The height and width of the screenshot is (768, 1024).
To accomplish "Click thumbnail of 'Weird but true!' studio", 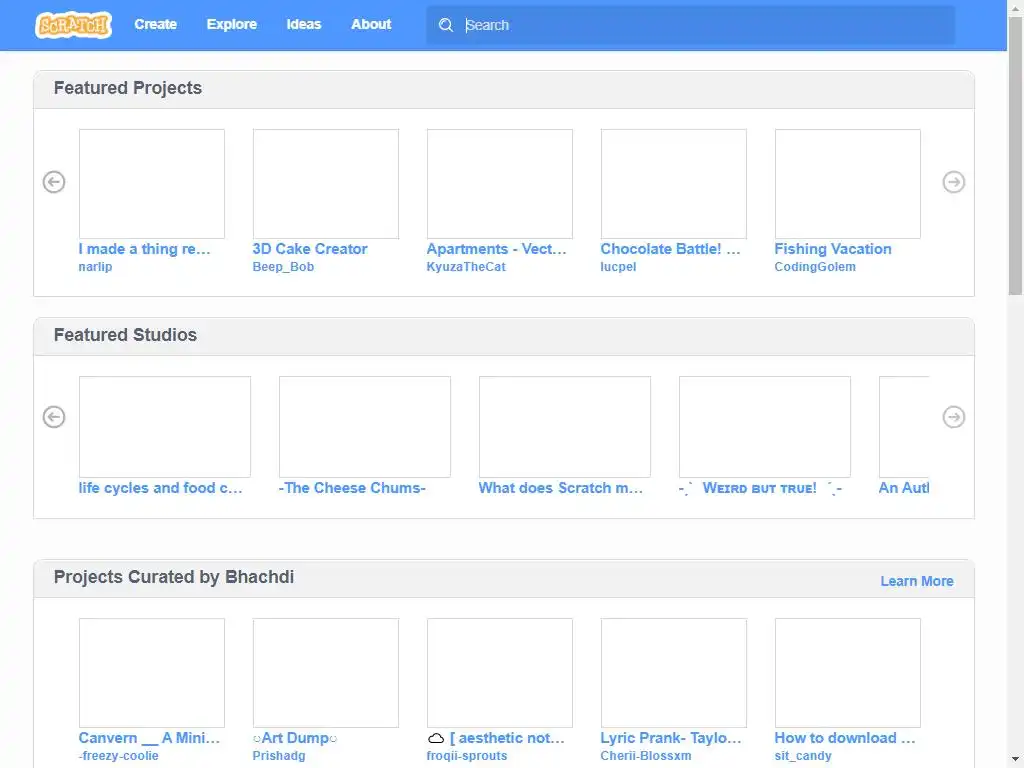I will coord(765,426).
